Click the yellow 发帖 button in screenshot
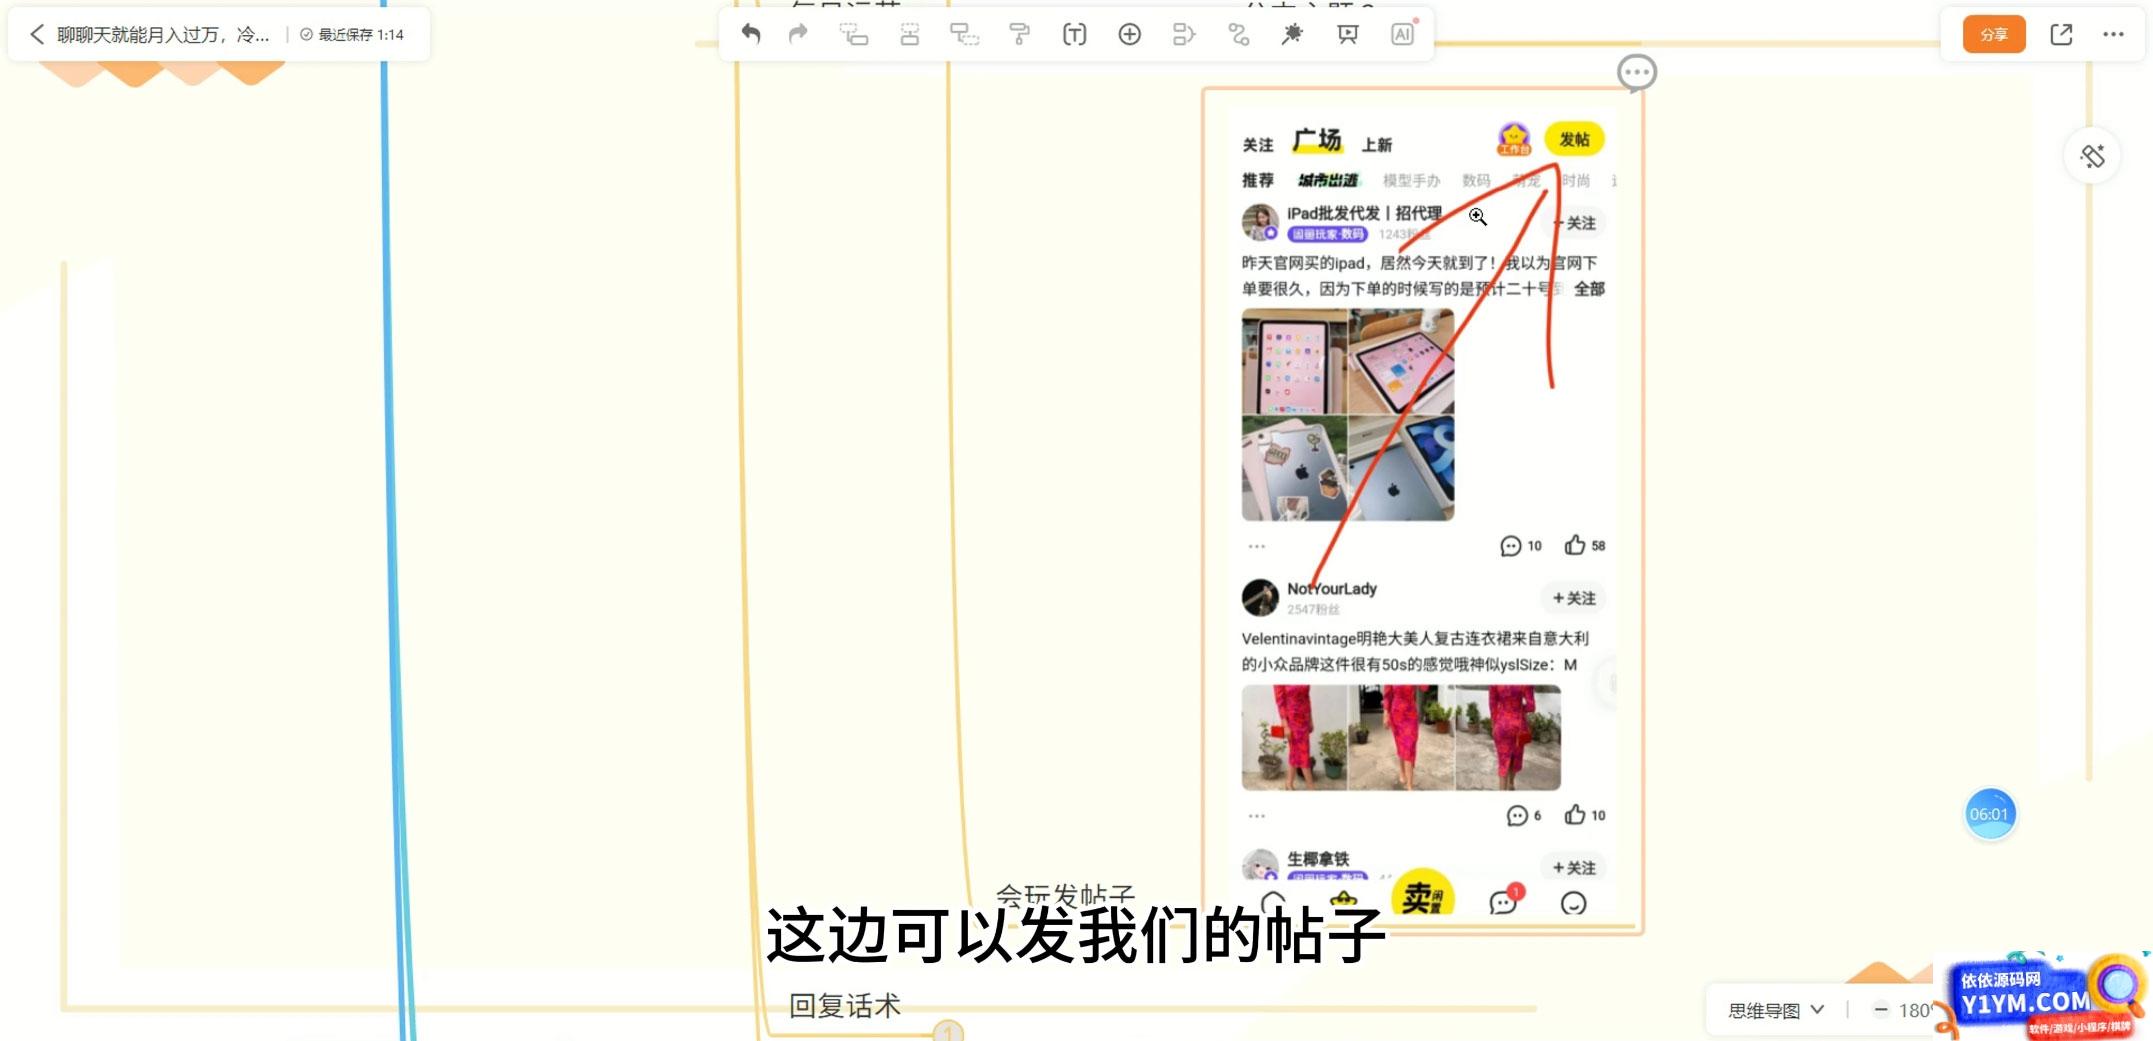This screenshot has width=2153, height=1041. (x=1574, y=140)
